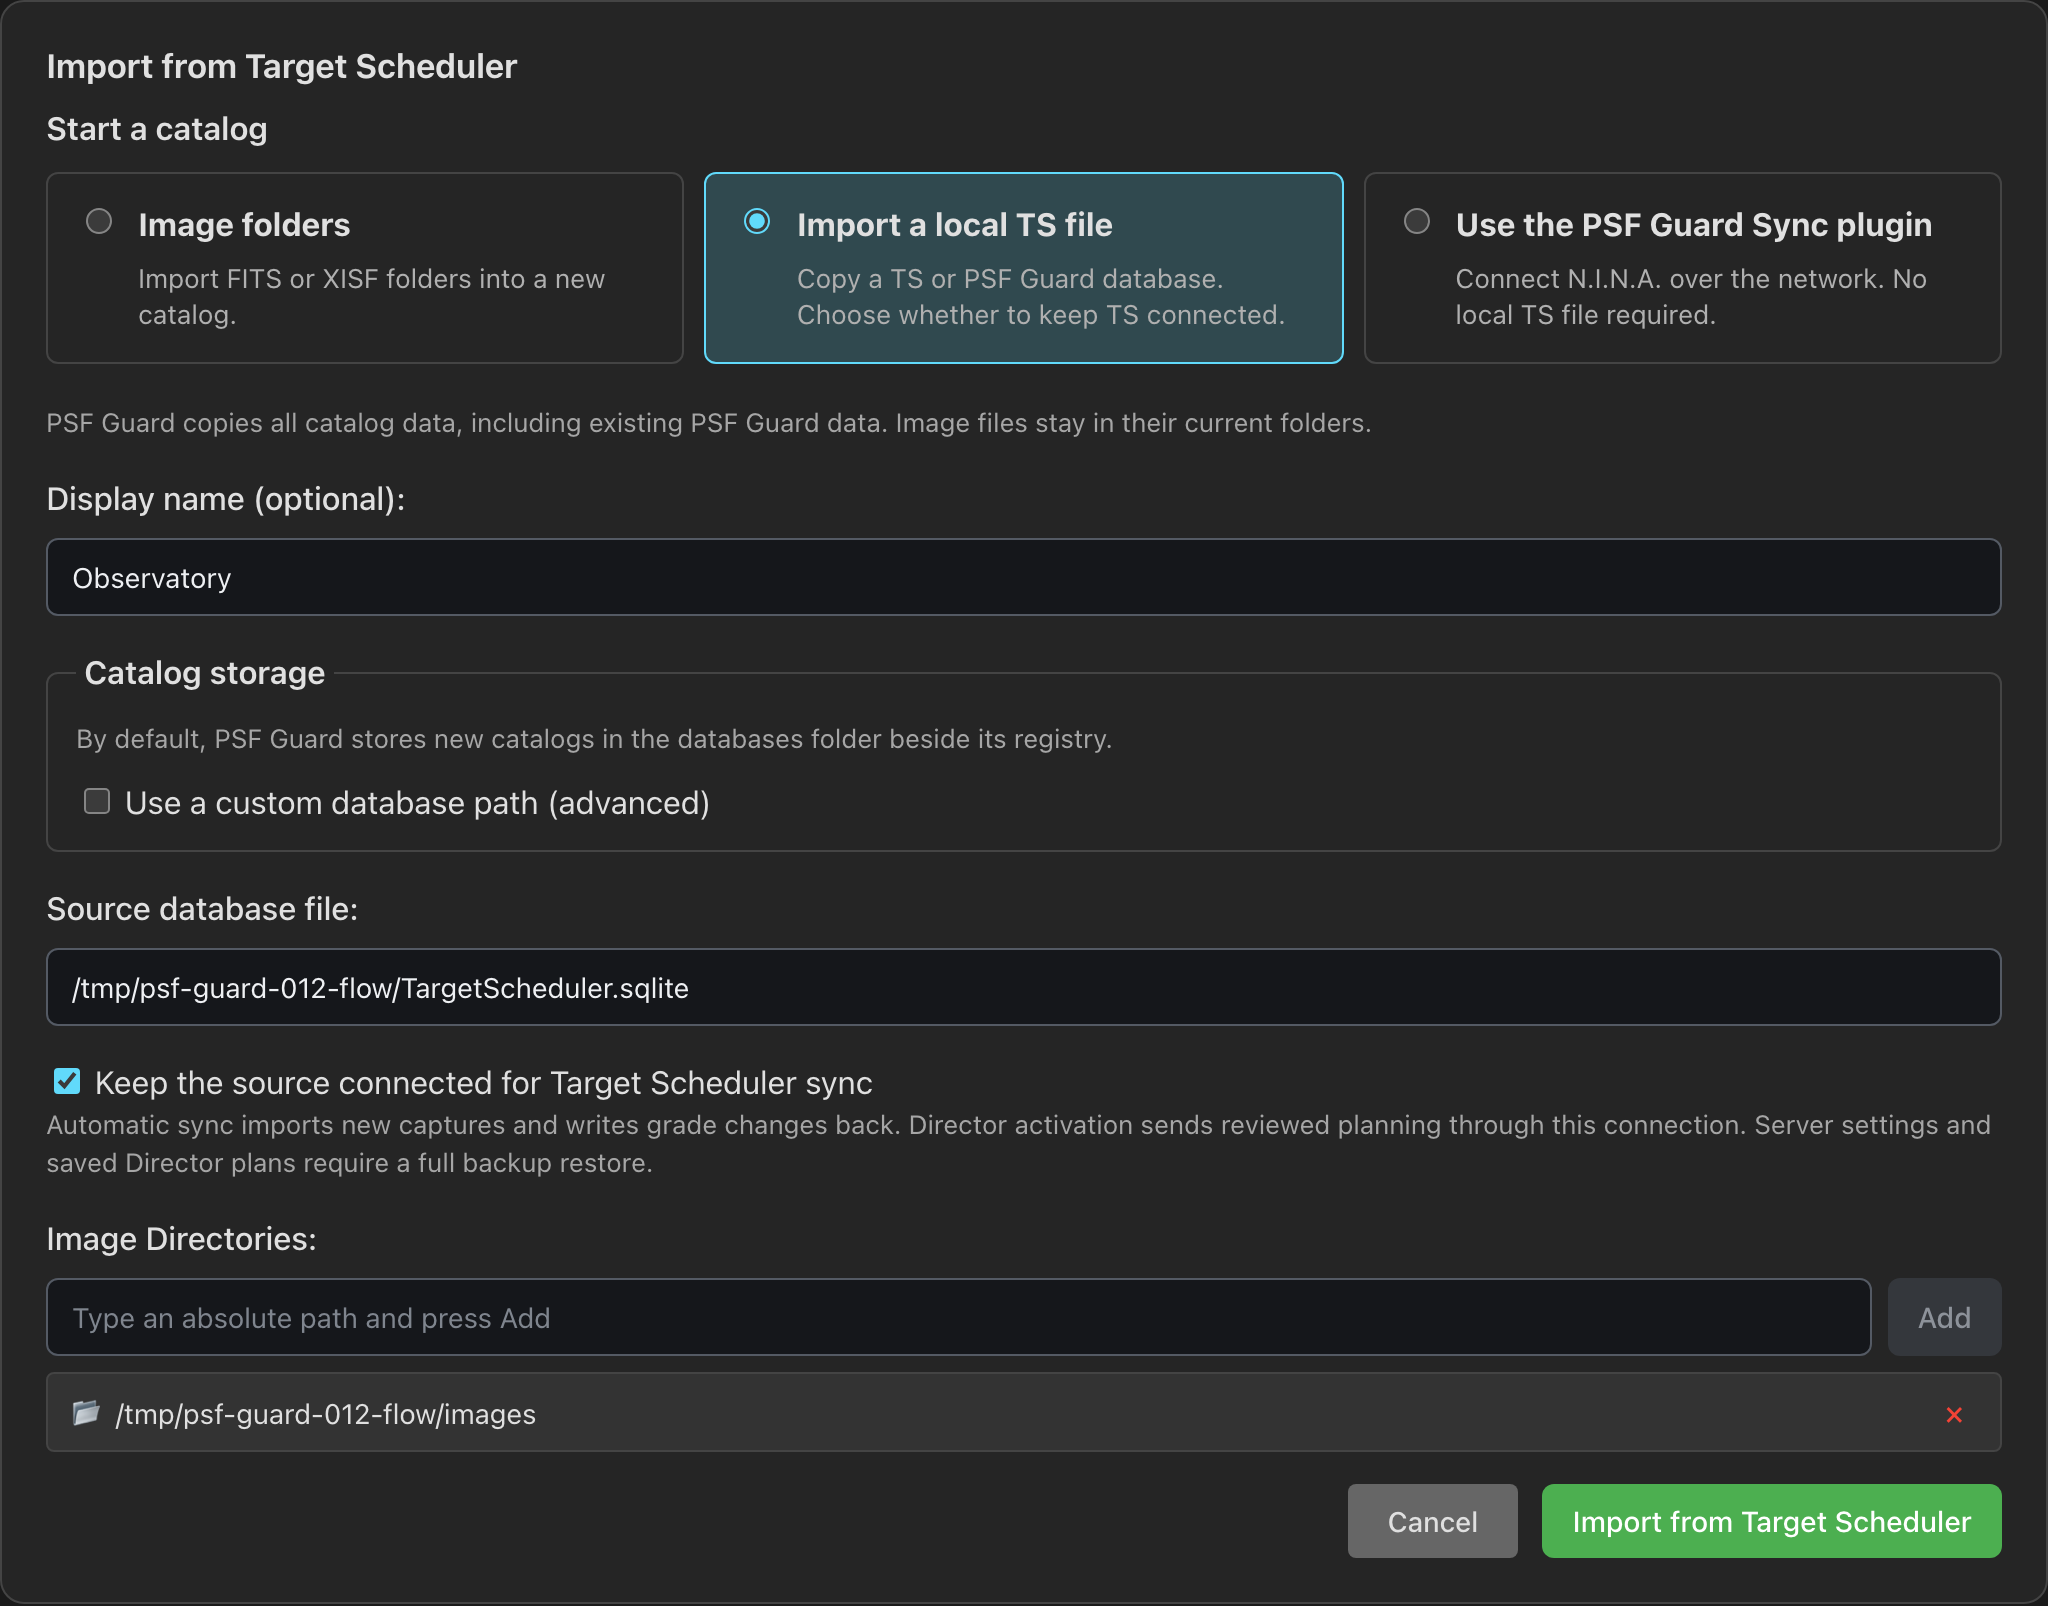The height and width of the screenshot is (1606, 2048).
Task: Click the Image folders card description text
Action: (371, 297)
